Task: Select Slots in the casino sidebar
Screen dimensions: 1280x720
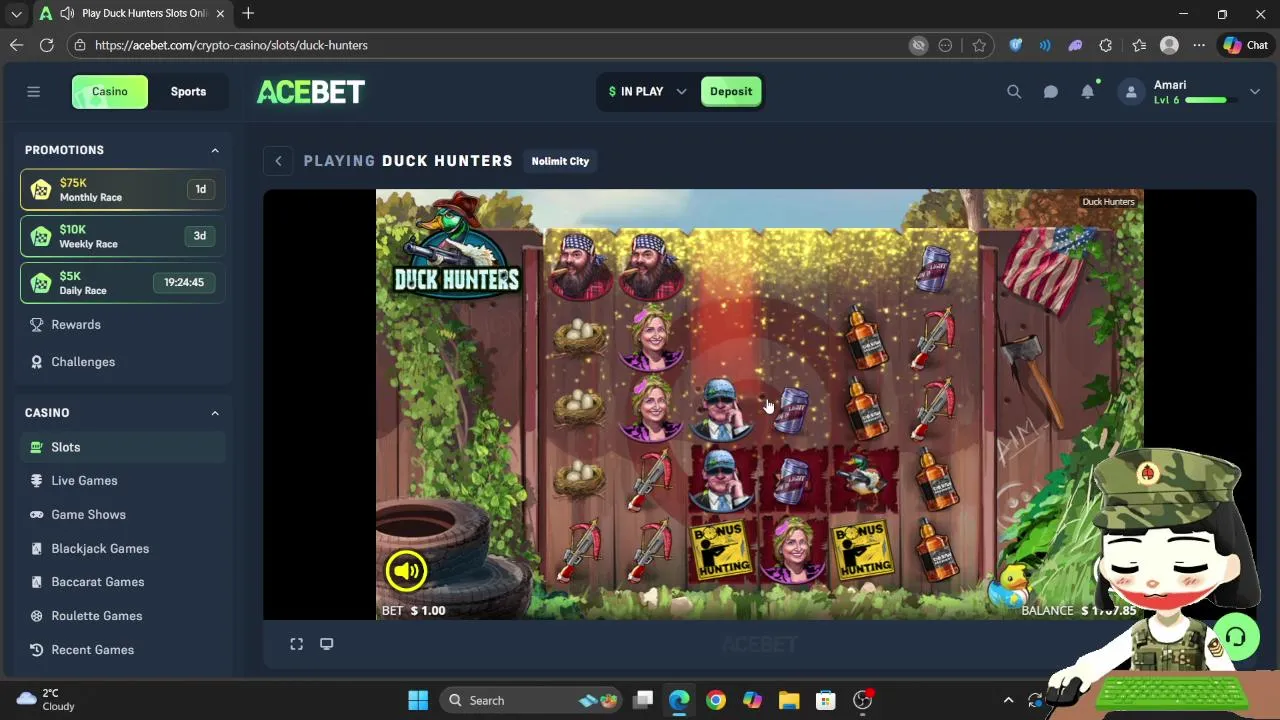Action: (122, 447)
